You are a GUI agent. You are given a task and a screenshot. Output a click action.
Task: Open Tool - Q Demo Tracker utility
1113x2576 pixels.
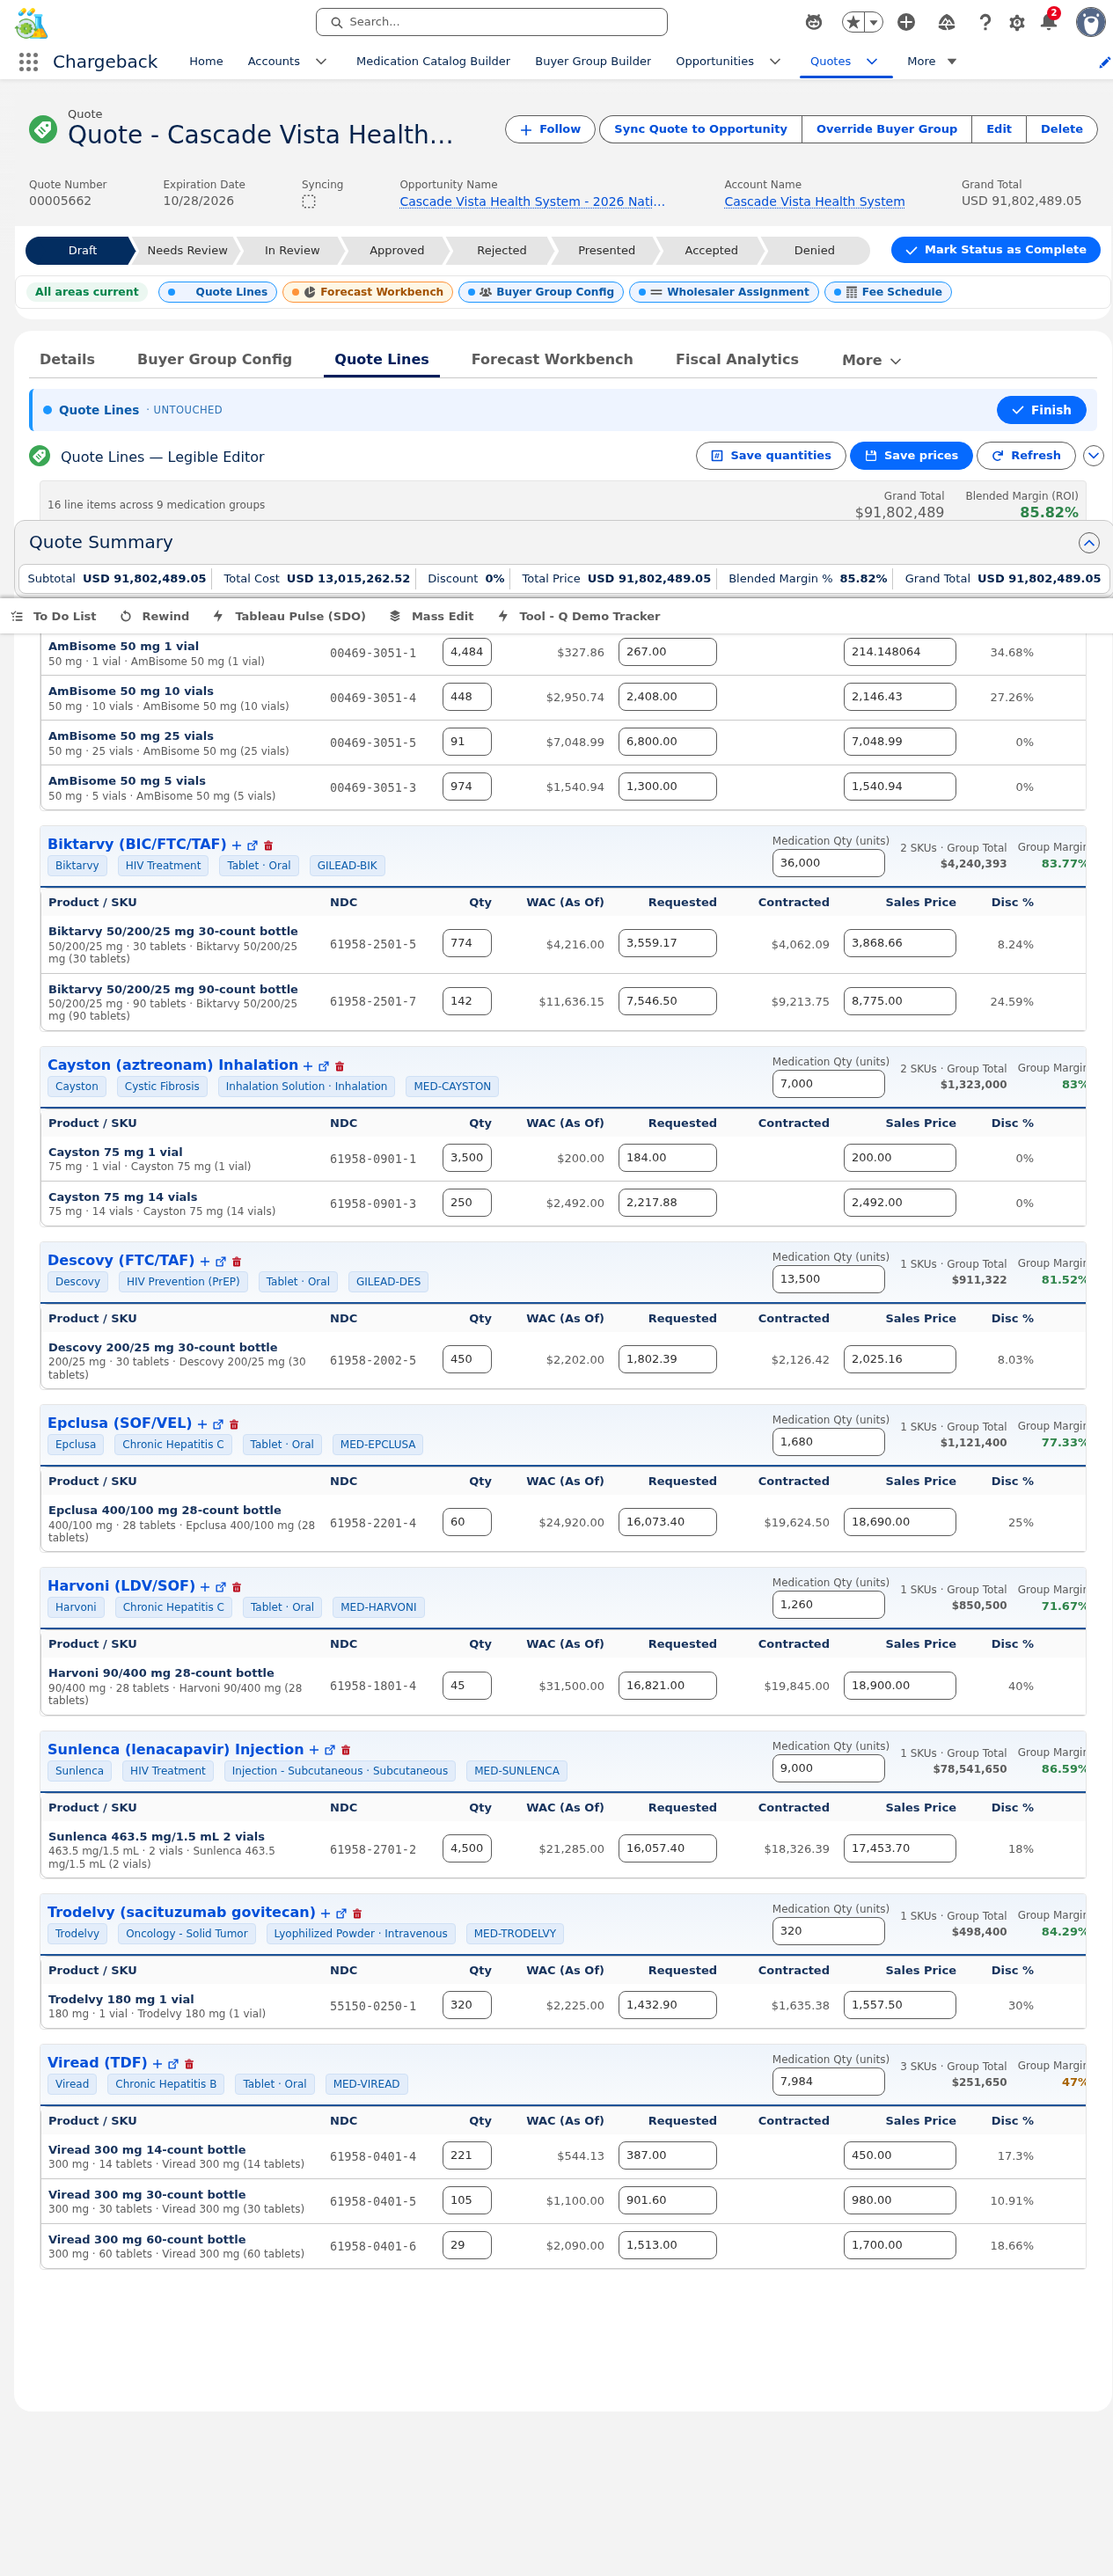tap(579, 617)
